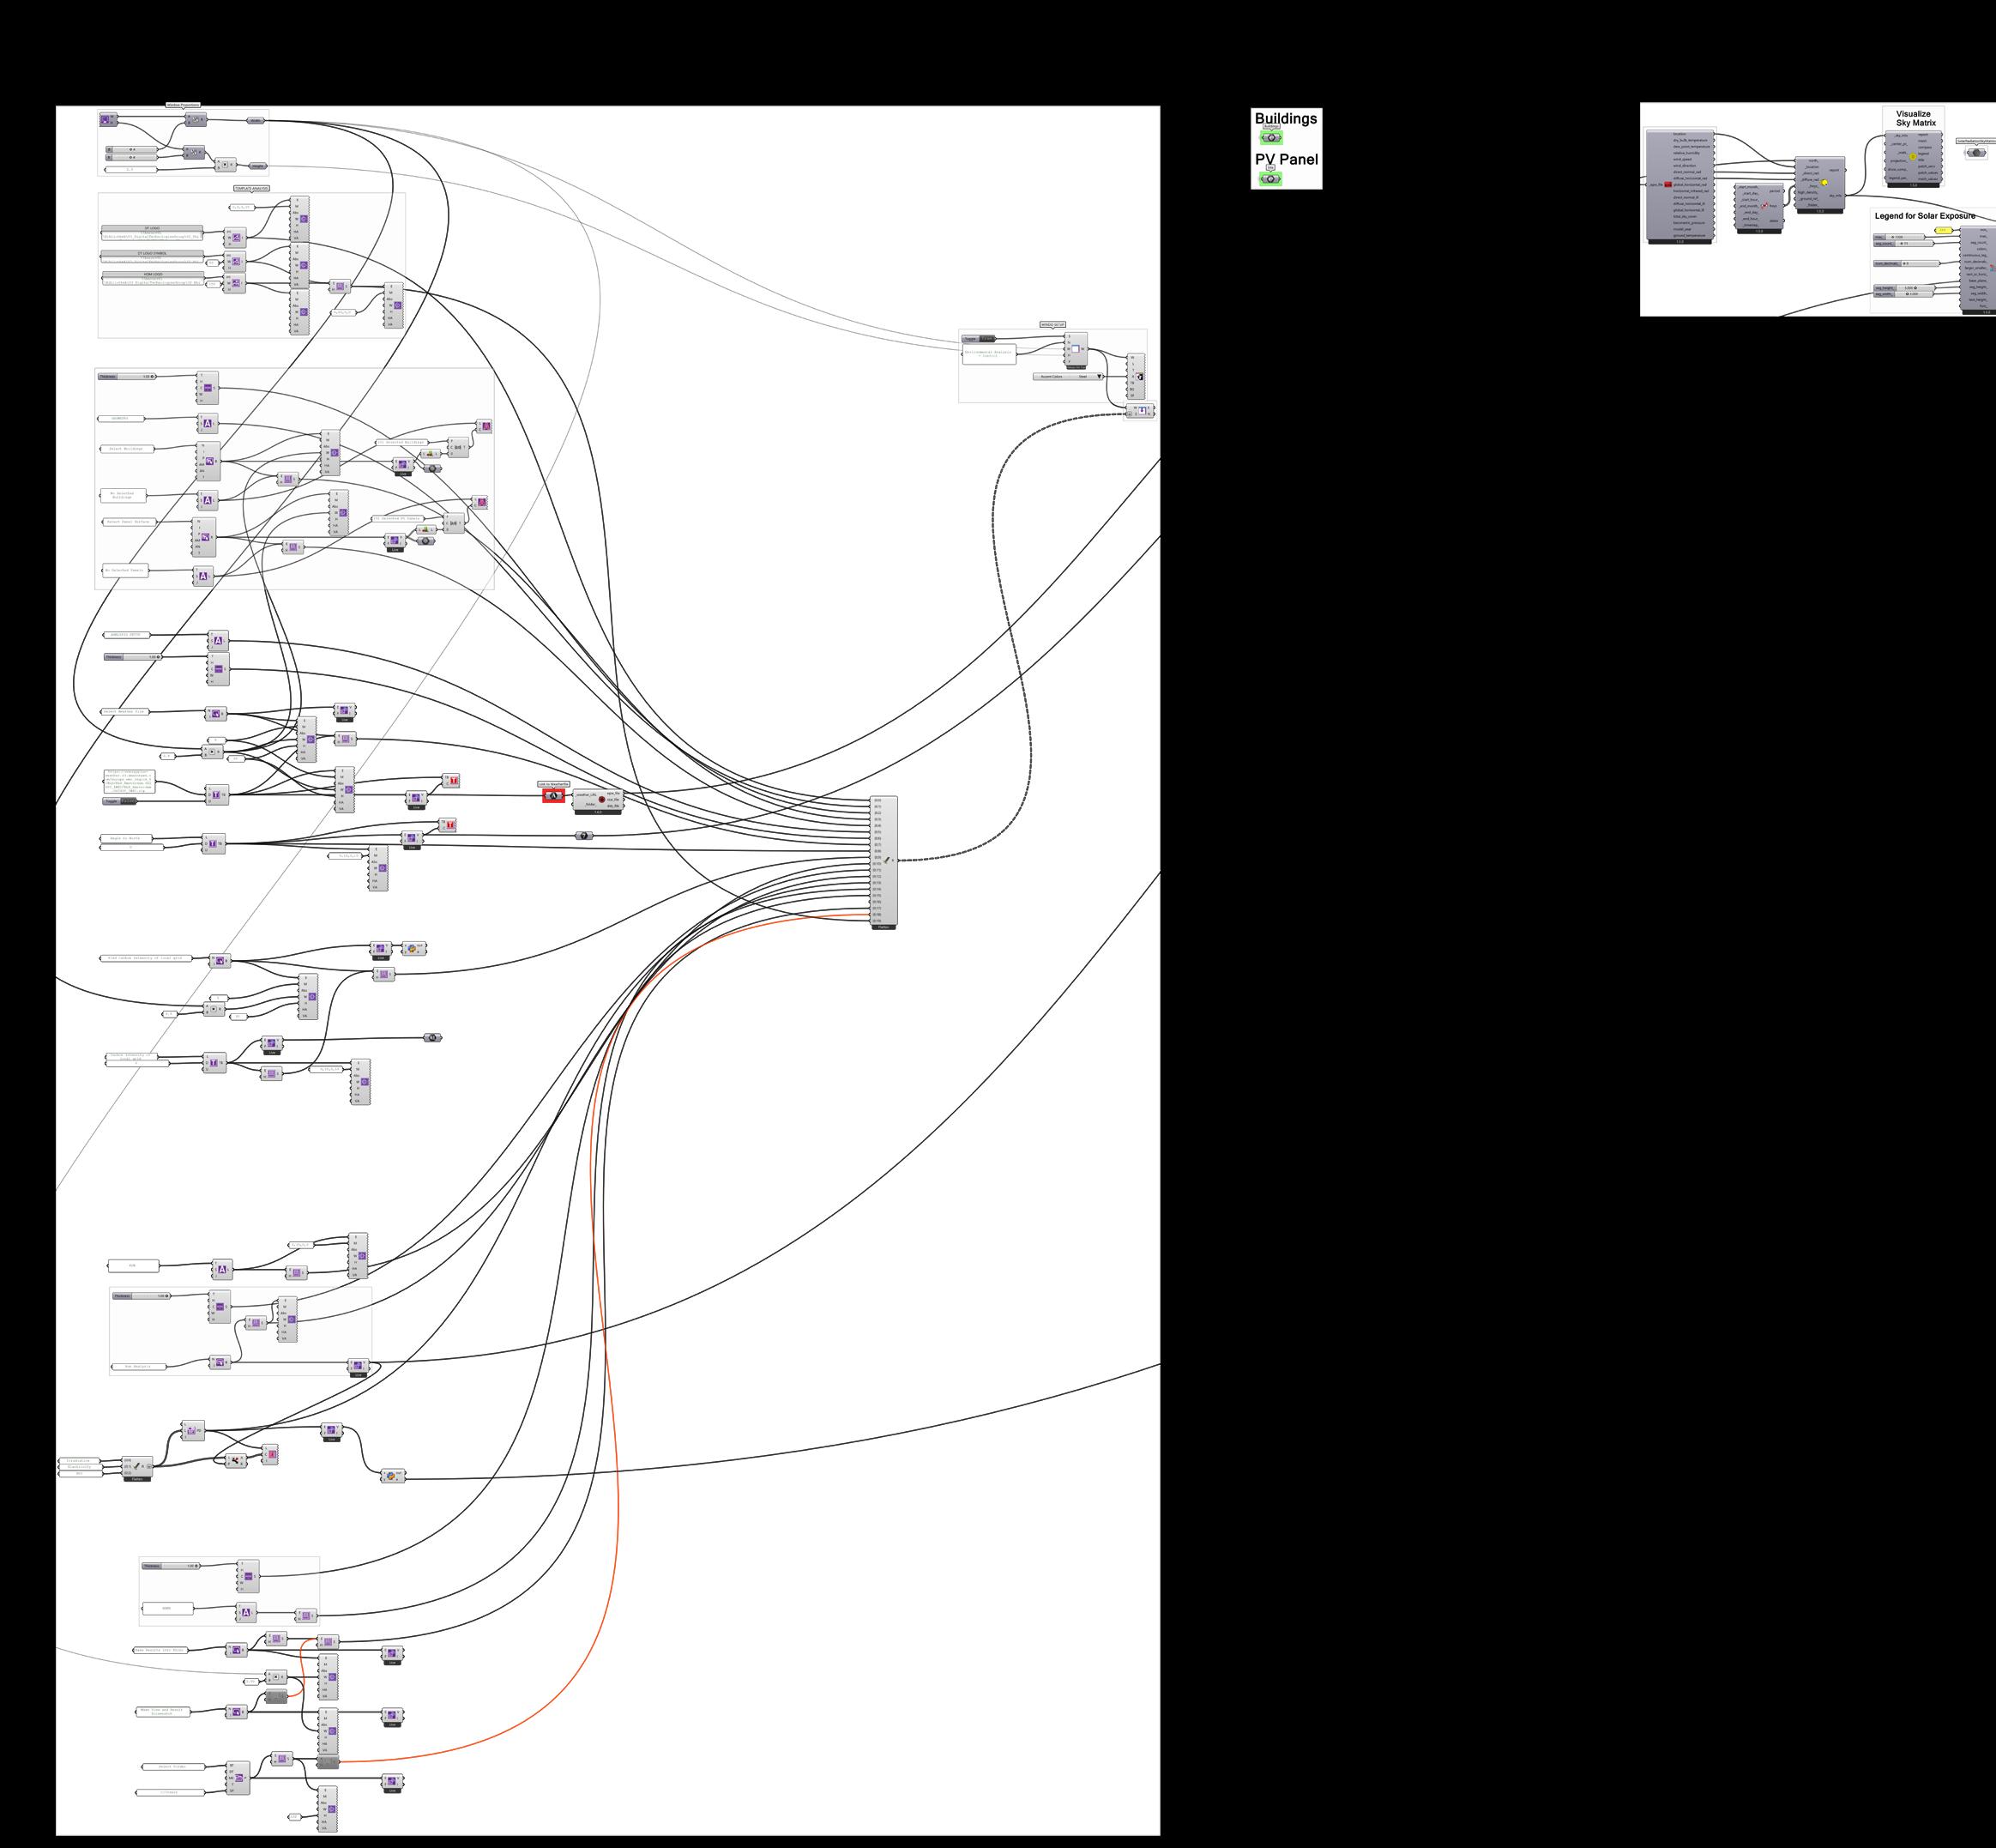Click the Environmental Analysis + Control panel
Screen dimensions: 1996x1848
[988, 353]
